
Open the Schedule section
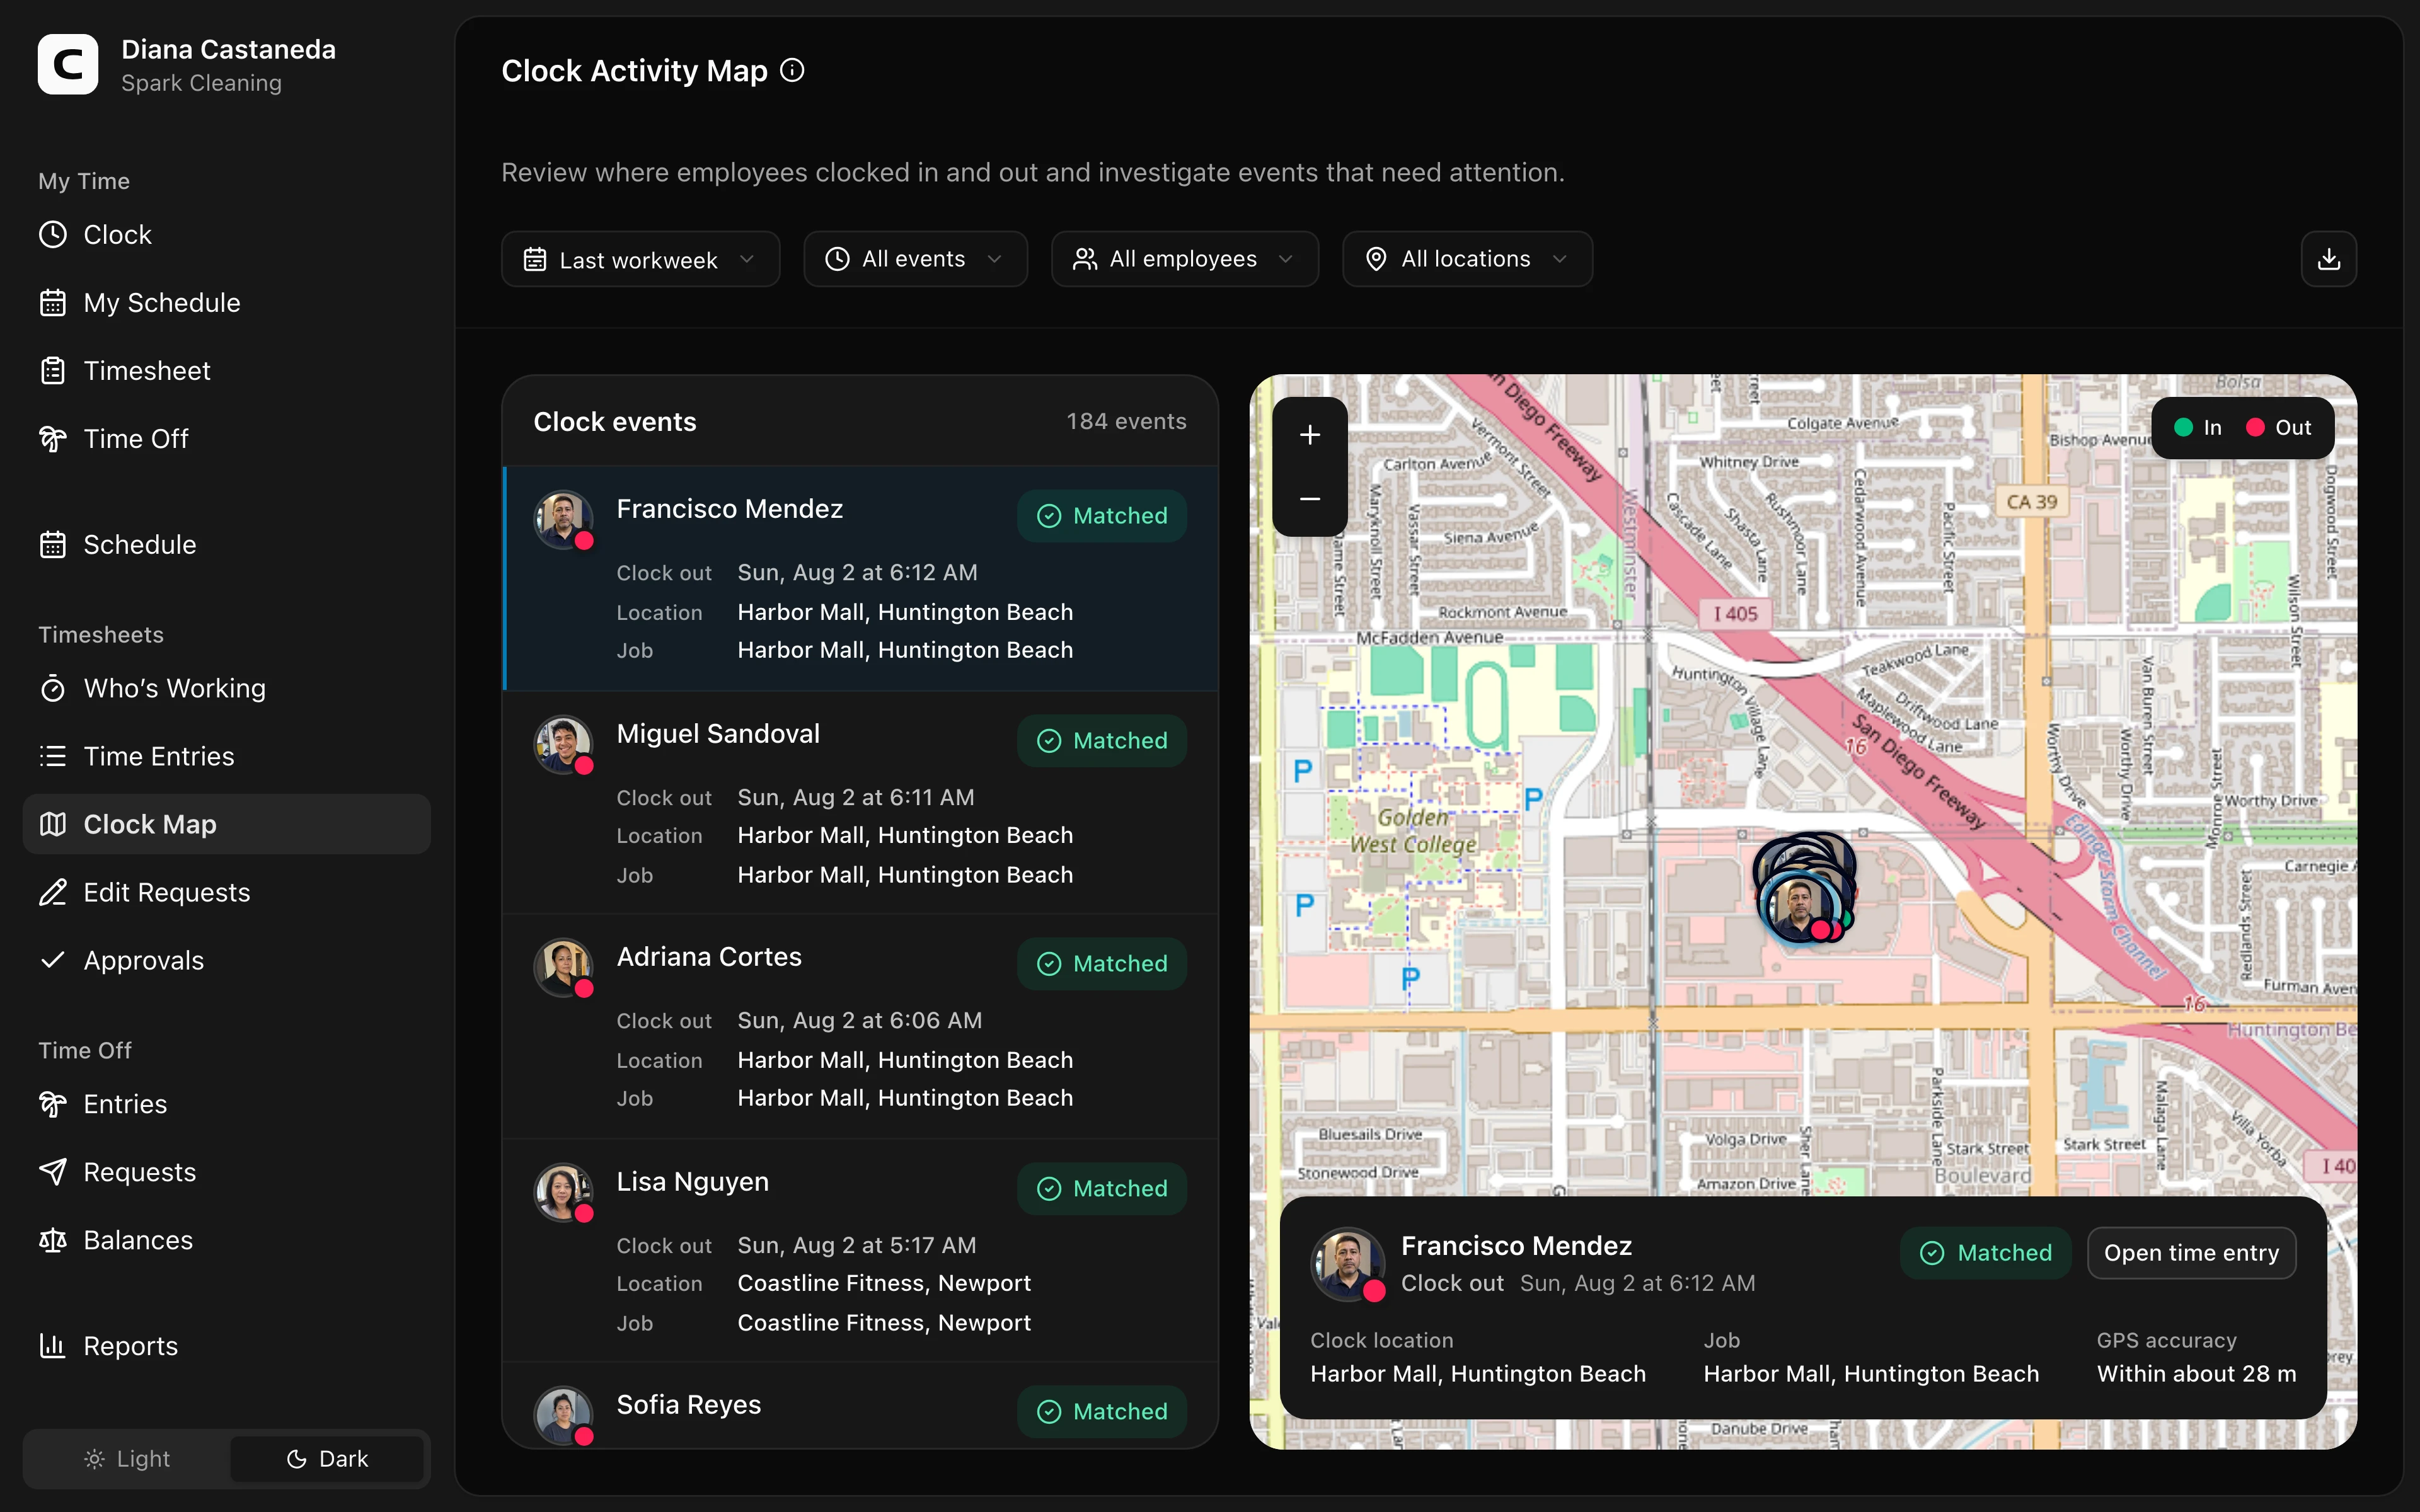tap(226, 545)
